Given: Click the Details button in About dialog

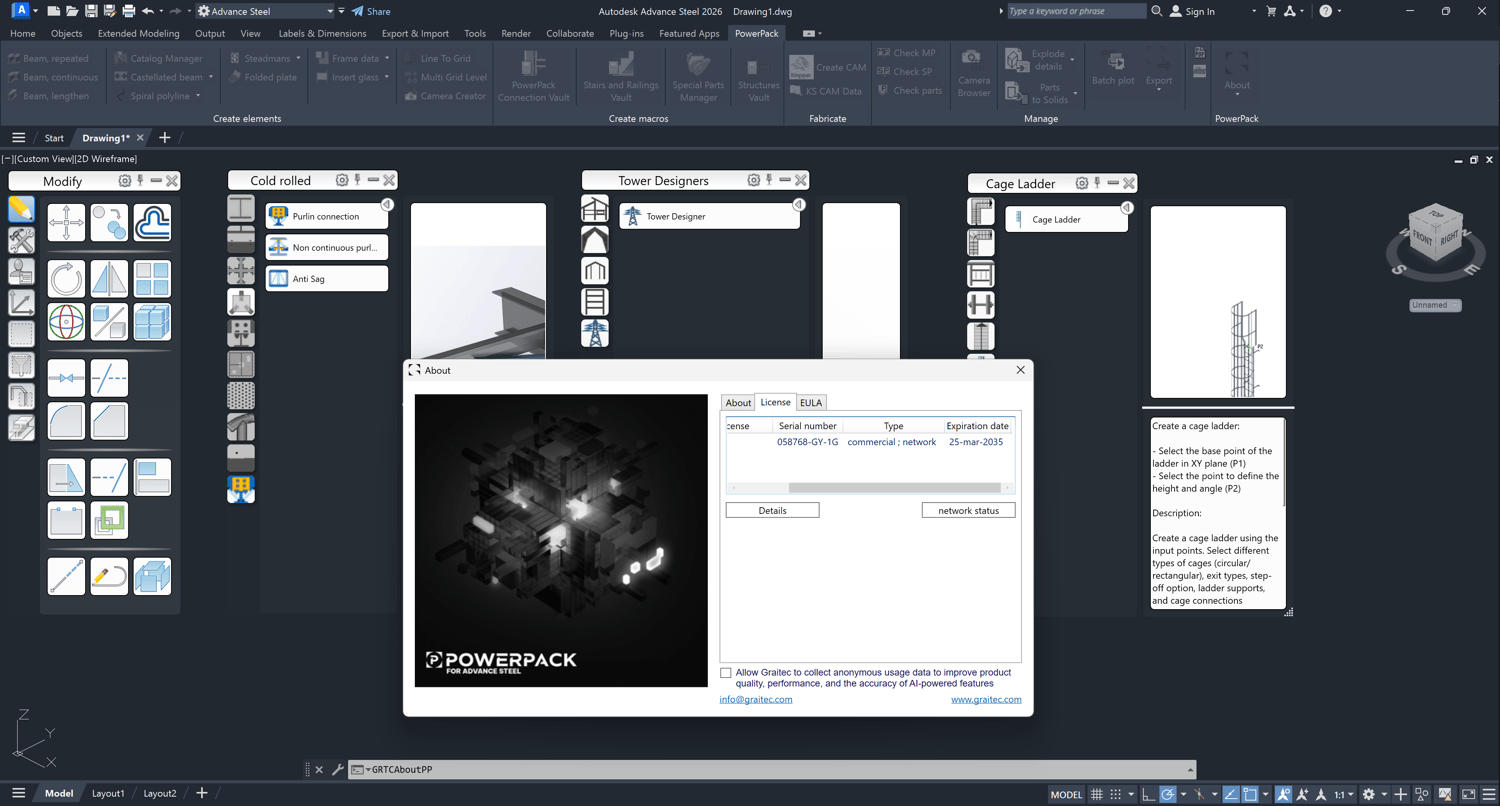Looking at the screenshot, I should (x=772, y=510).
